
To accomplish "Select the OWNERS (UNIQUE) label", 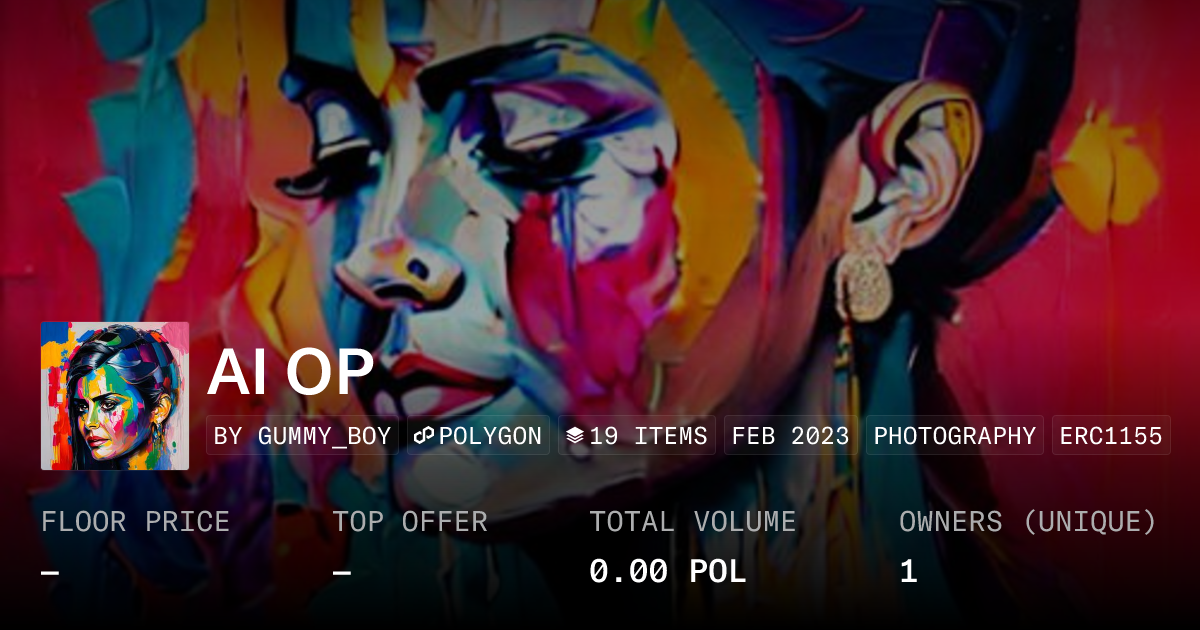I will coord(1028,522).
